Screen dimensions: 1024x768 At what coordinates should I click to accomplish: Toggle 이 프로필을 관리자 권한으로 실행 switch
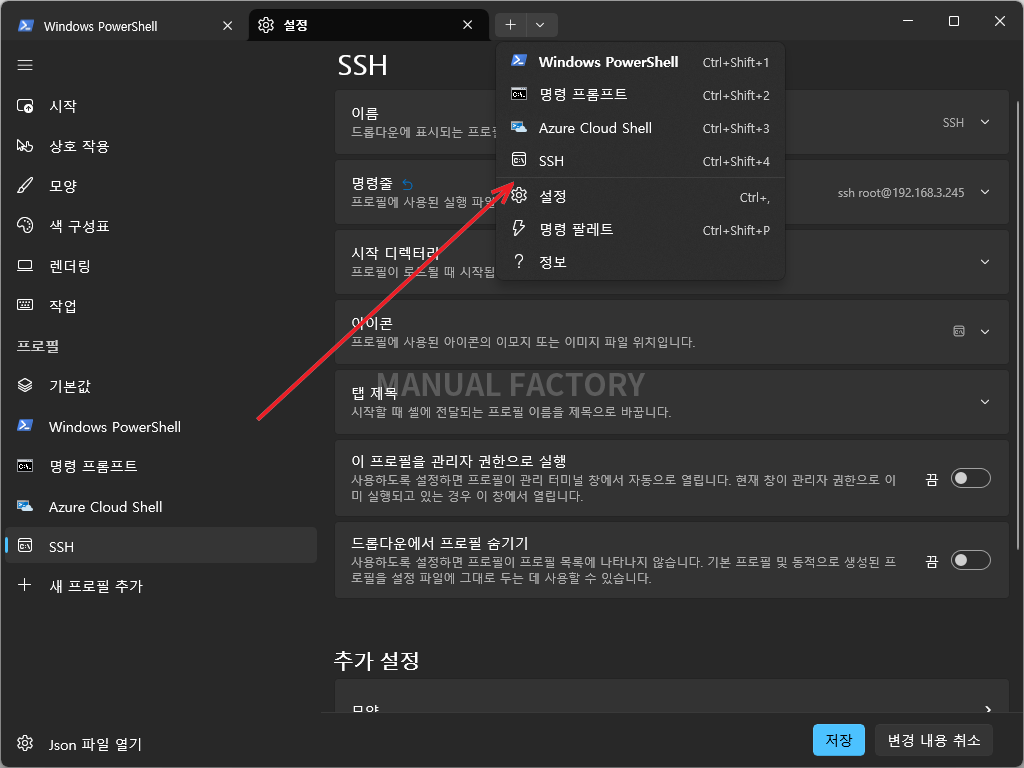coord(970,479)
